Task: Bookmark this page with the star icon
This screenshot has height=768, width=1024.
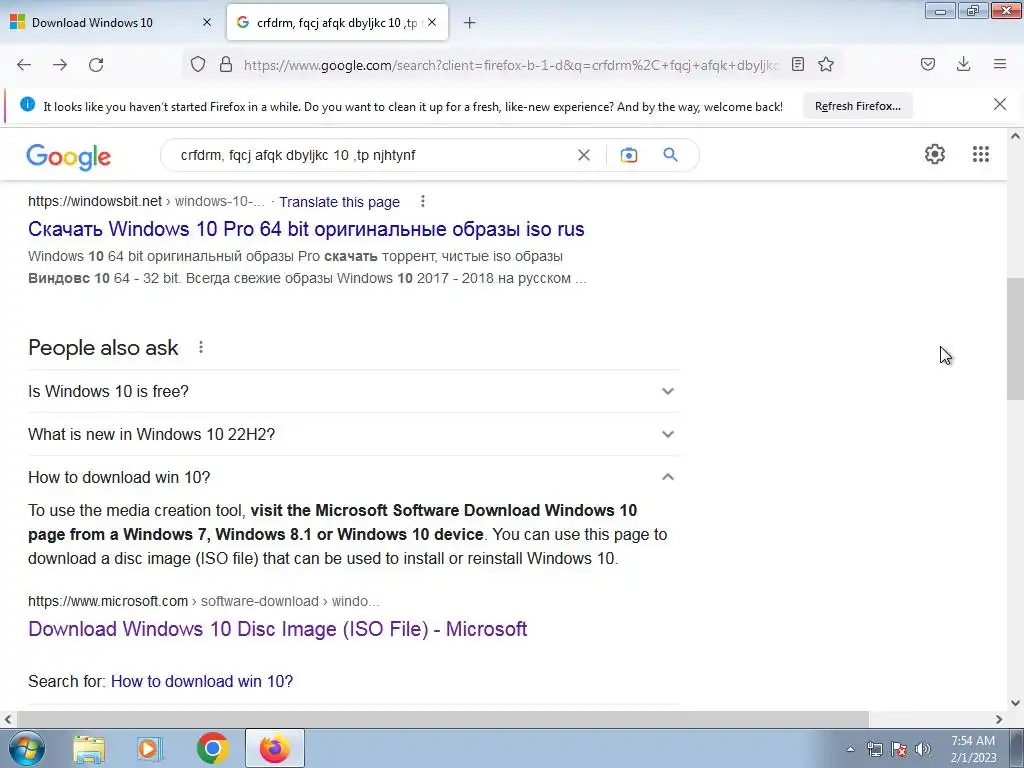Action: pos(826,64)
